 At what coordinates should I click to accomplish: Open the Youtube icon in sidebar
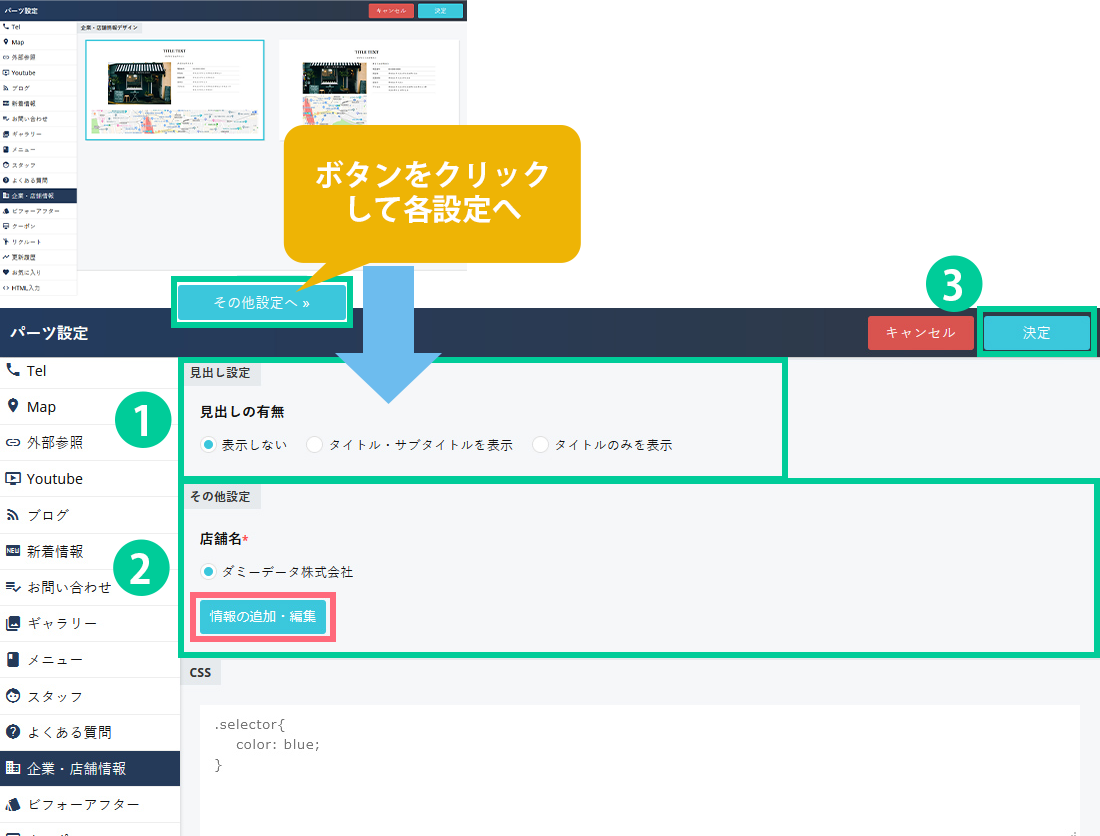click(x=13, y=478)
